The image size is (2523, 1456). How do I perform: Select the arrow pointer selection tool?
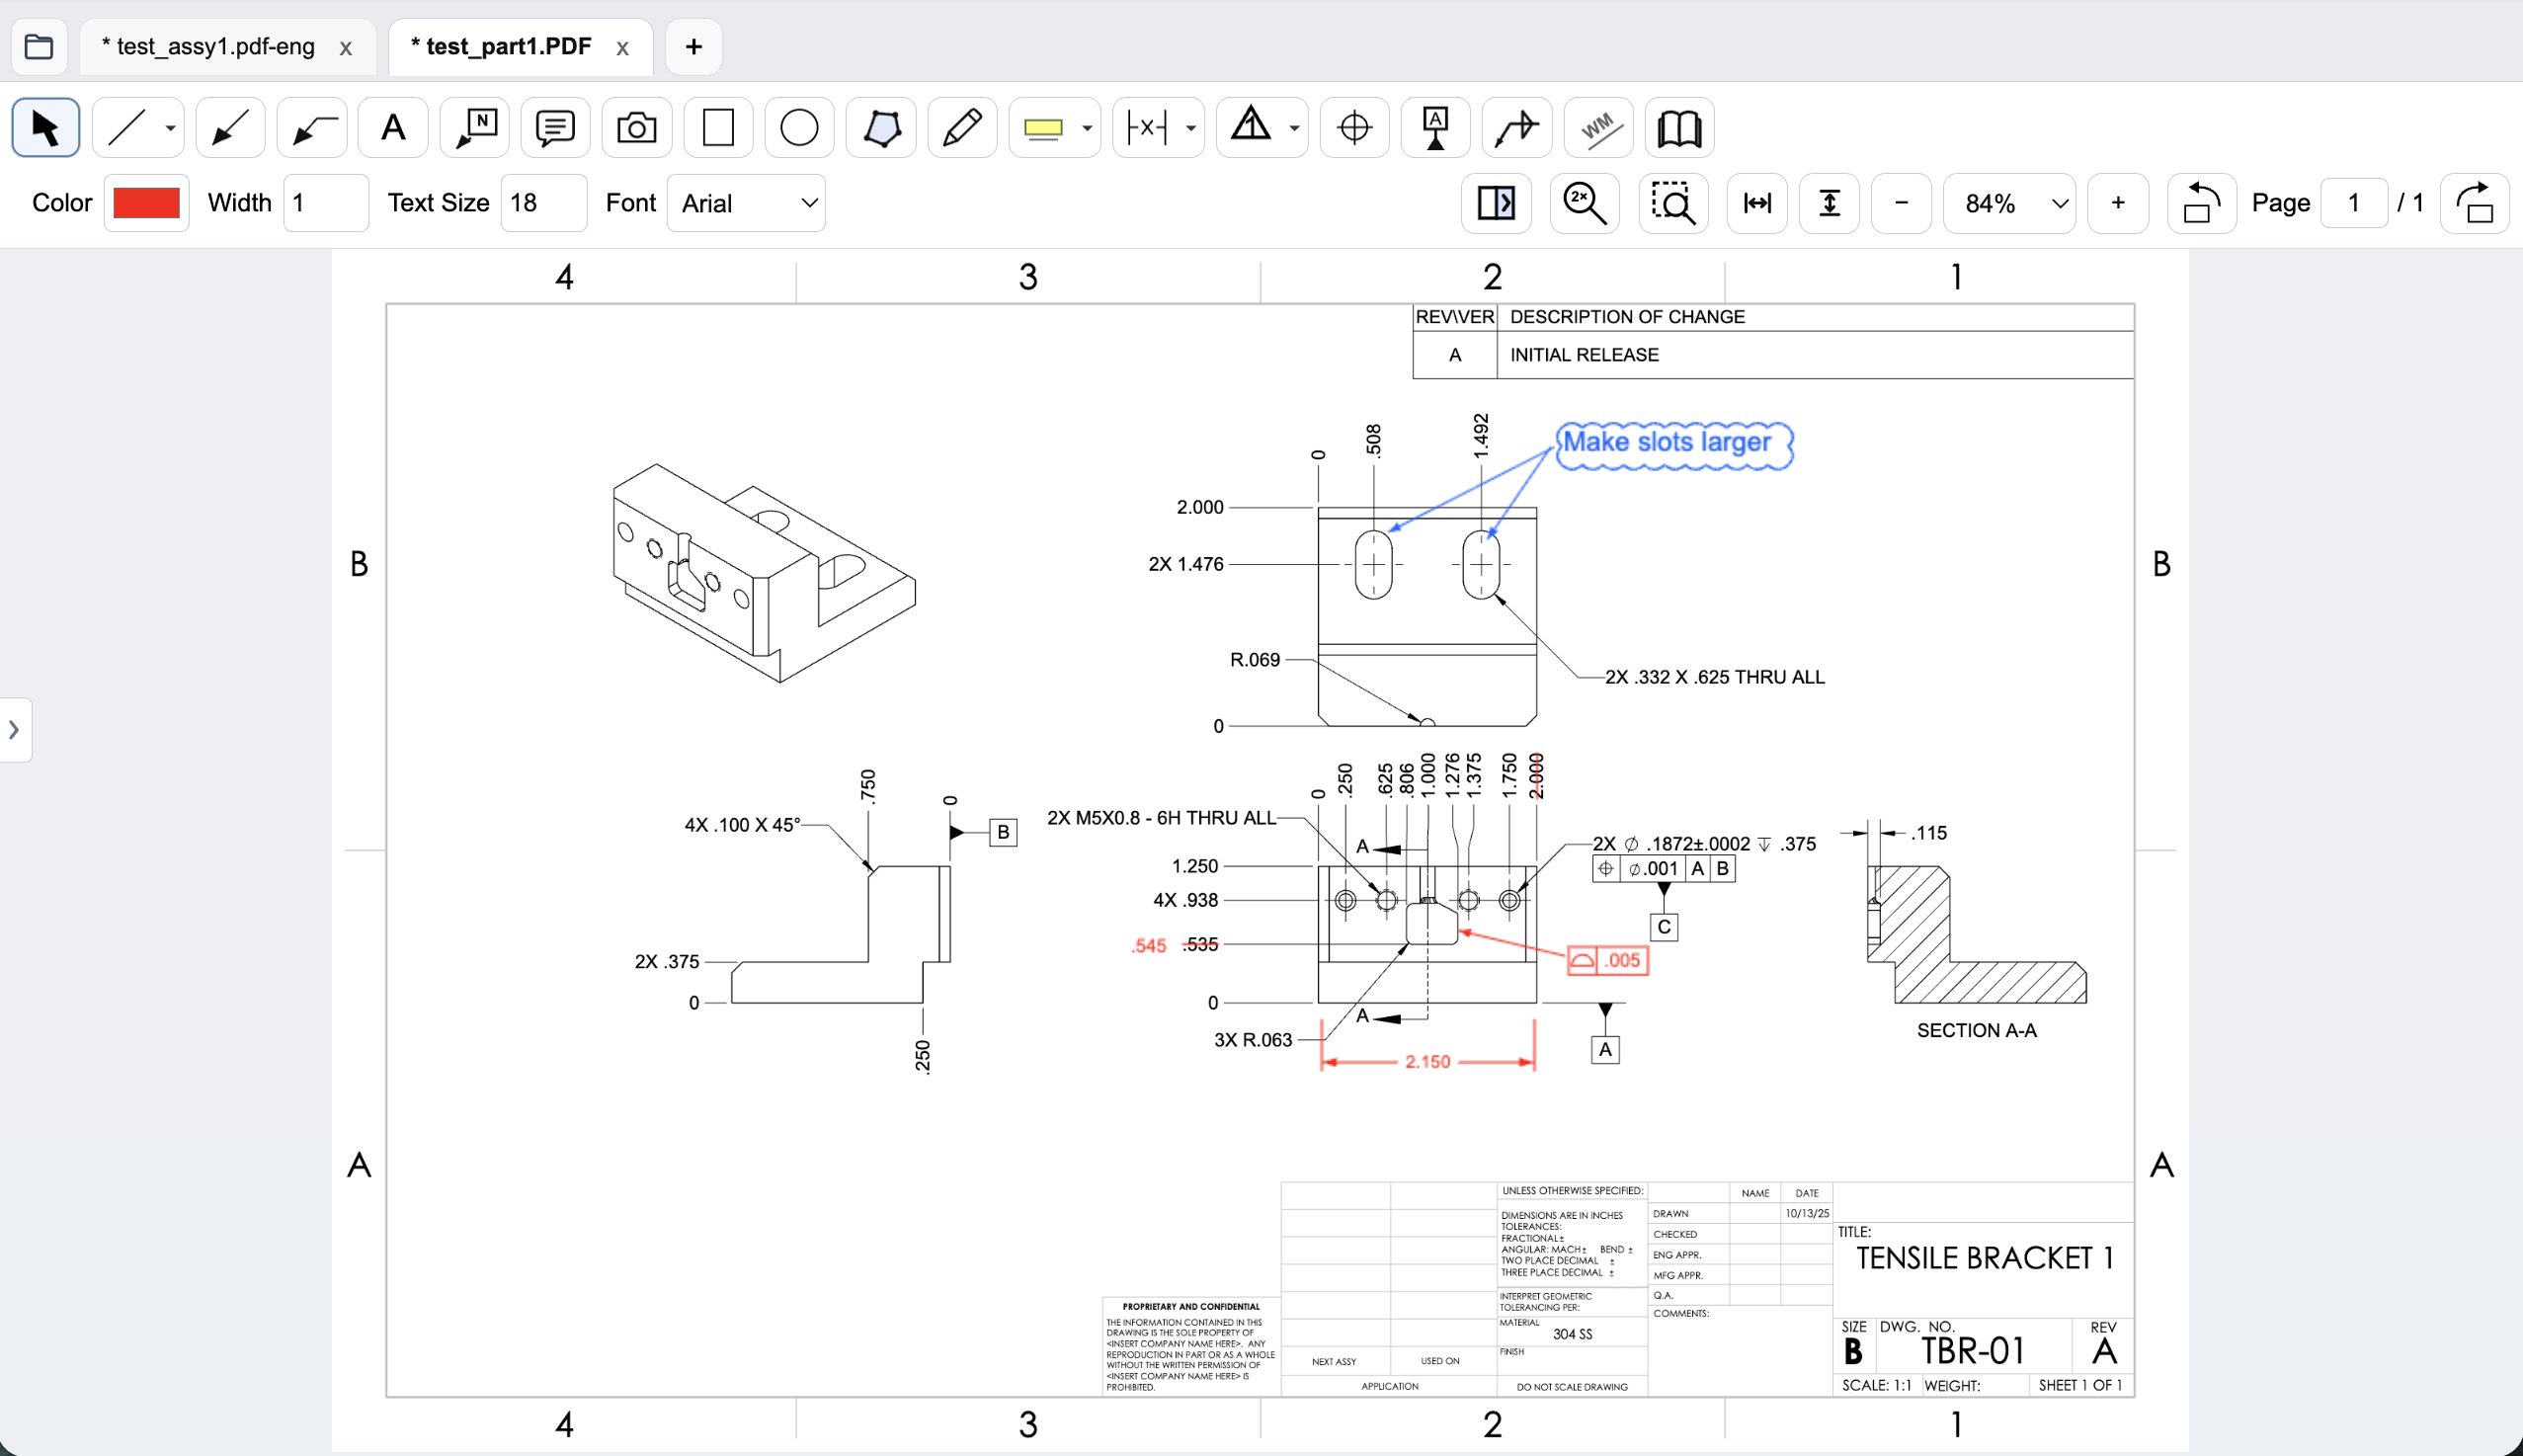coord(45,127)
